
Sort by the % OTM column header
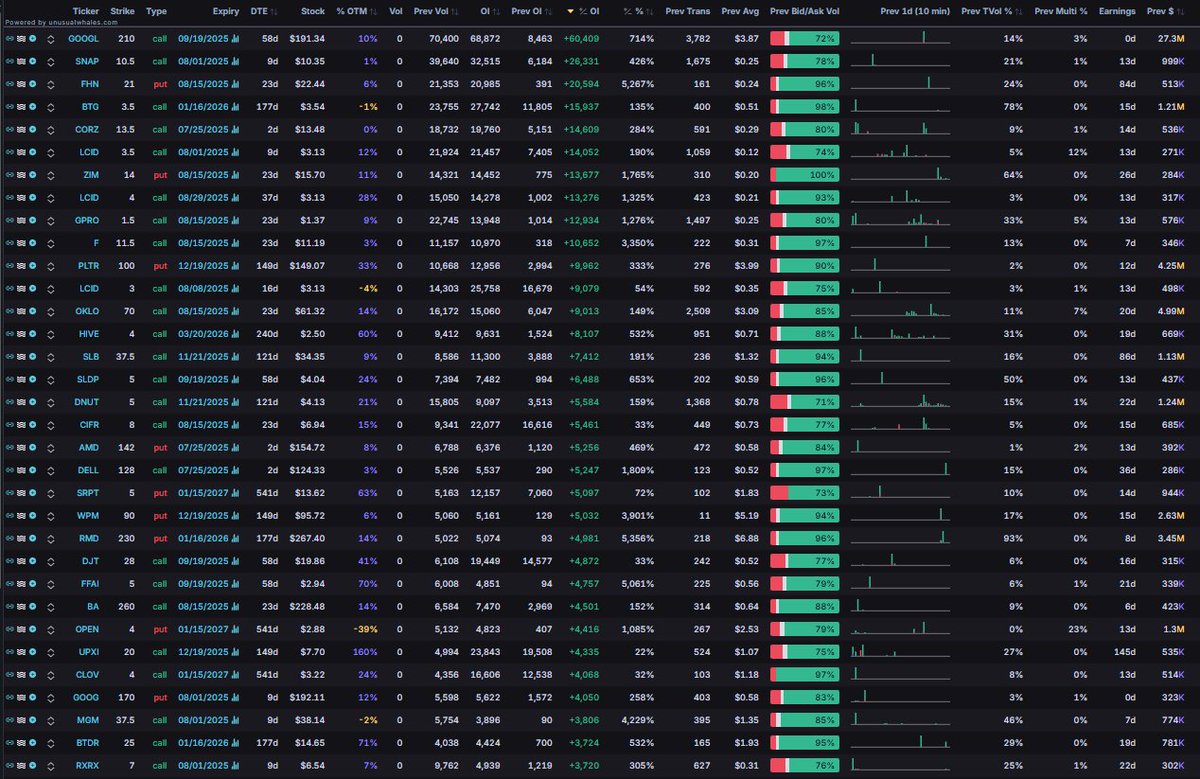coord(358,11)
